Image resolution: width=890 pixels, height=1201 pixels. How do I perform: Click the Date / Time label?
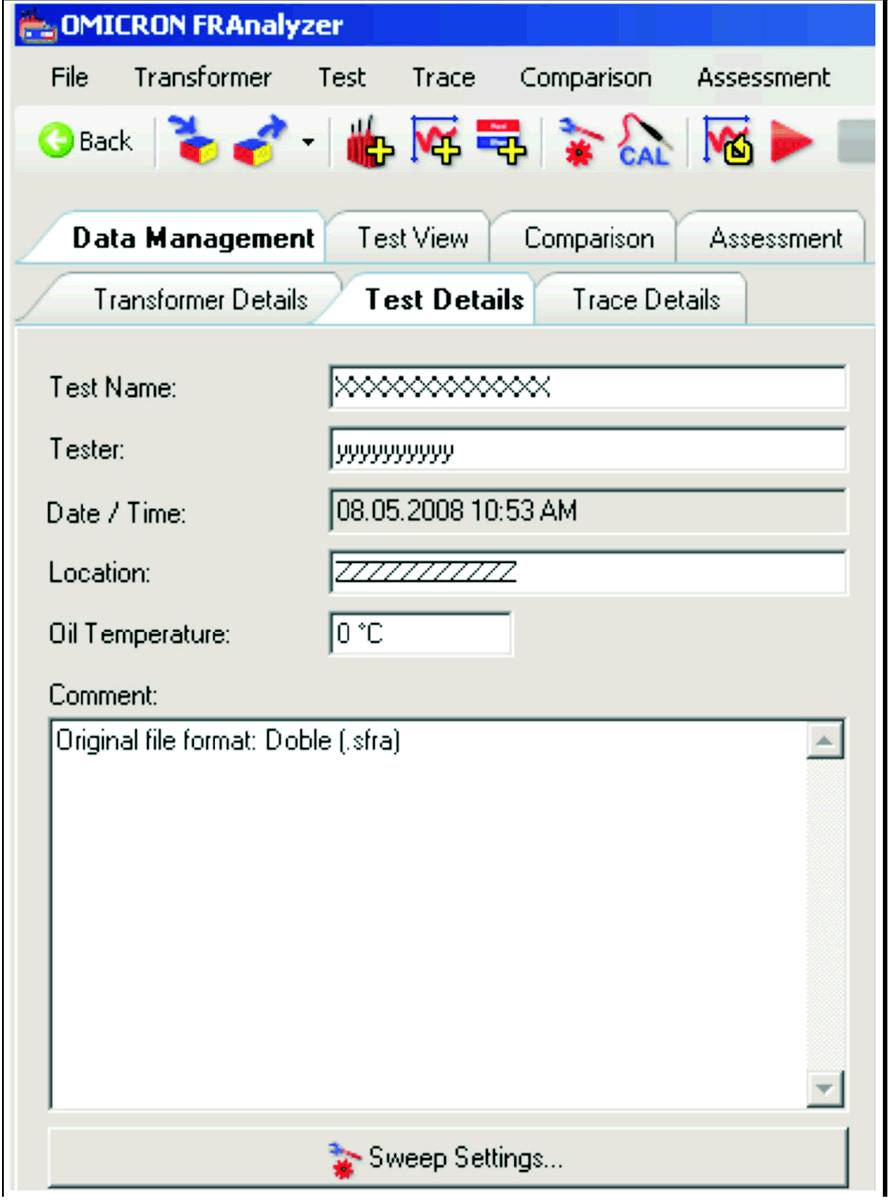coord(117,514)
